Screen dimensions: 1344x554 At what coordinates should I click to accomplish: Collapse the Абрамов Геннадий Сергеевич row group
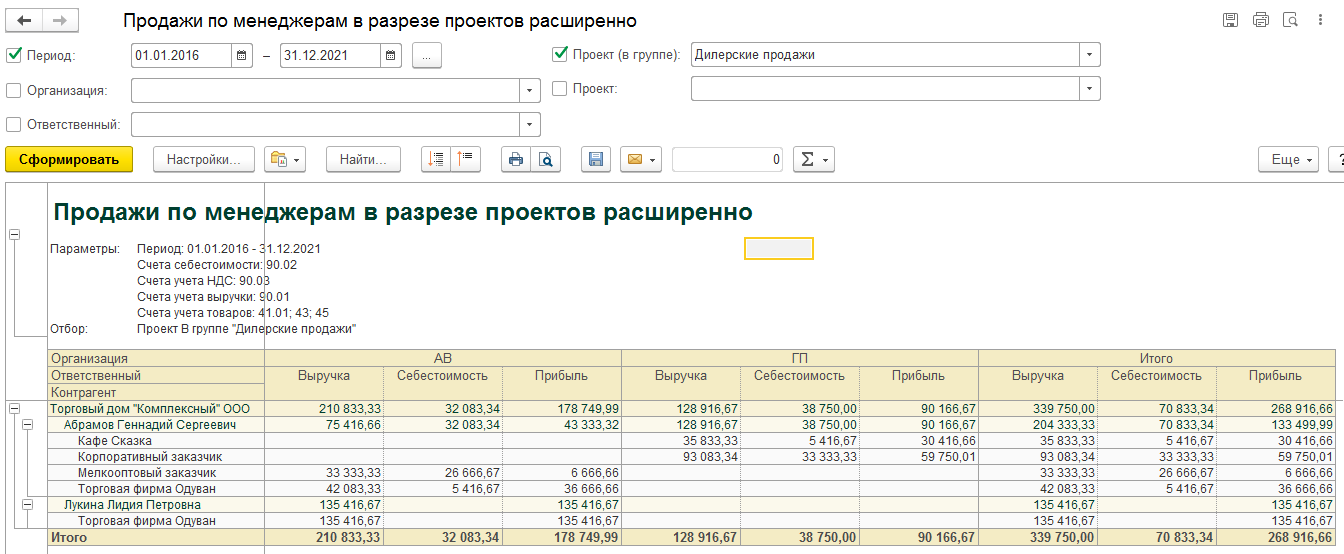coord(28,423)
